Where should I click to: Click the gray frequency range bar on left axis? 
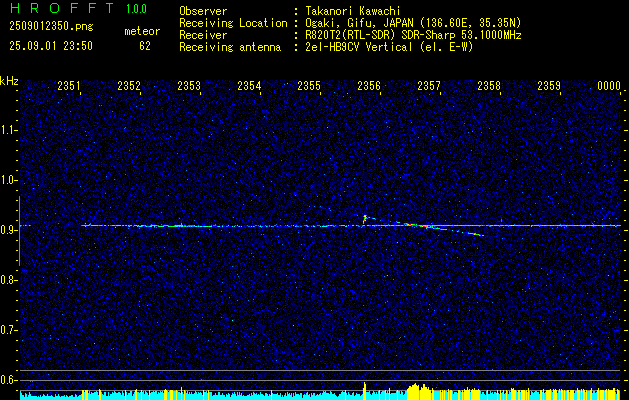[20, 231]
